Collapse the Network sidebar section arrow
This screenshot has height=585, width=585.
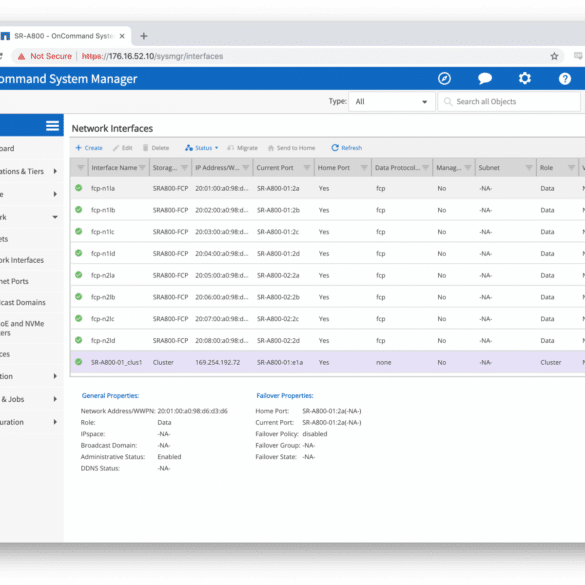tap(55, 217)
